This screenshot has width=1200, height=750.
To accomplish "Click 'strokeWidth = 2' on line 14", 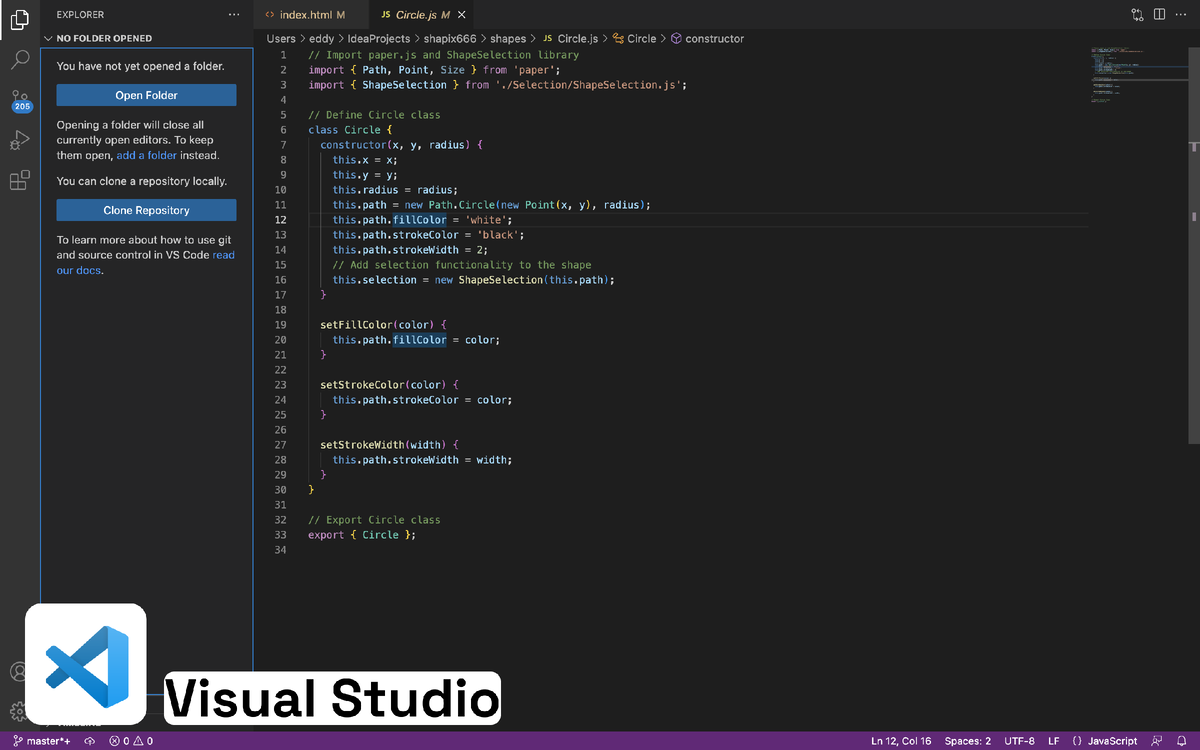I will 439,250.
